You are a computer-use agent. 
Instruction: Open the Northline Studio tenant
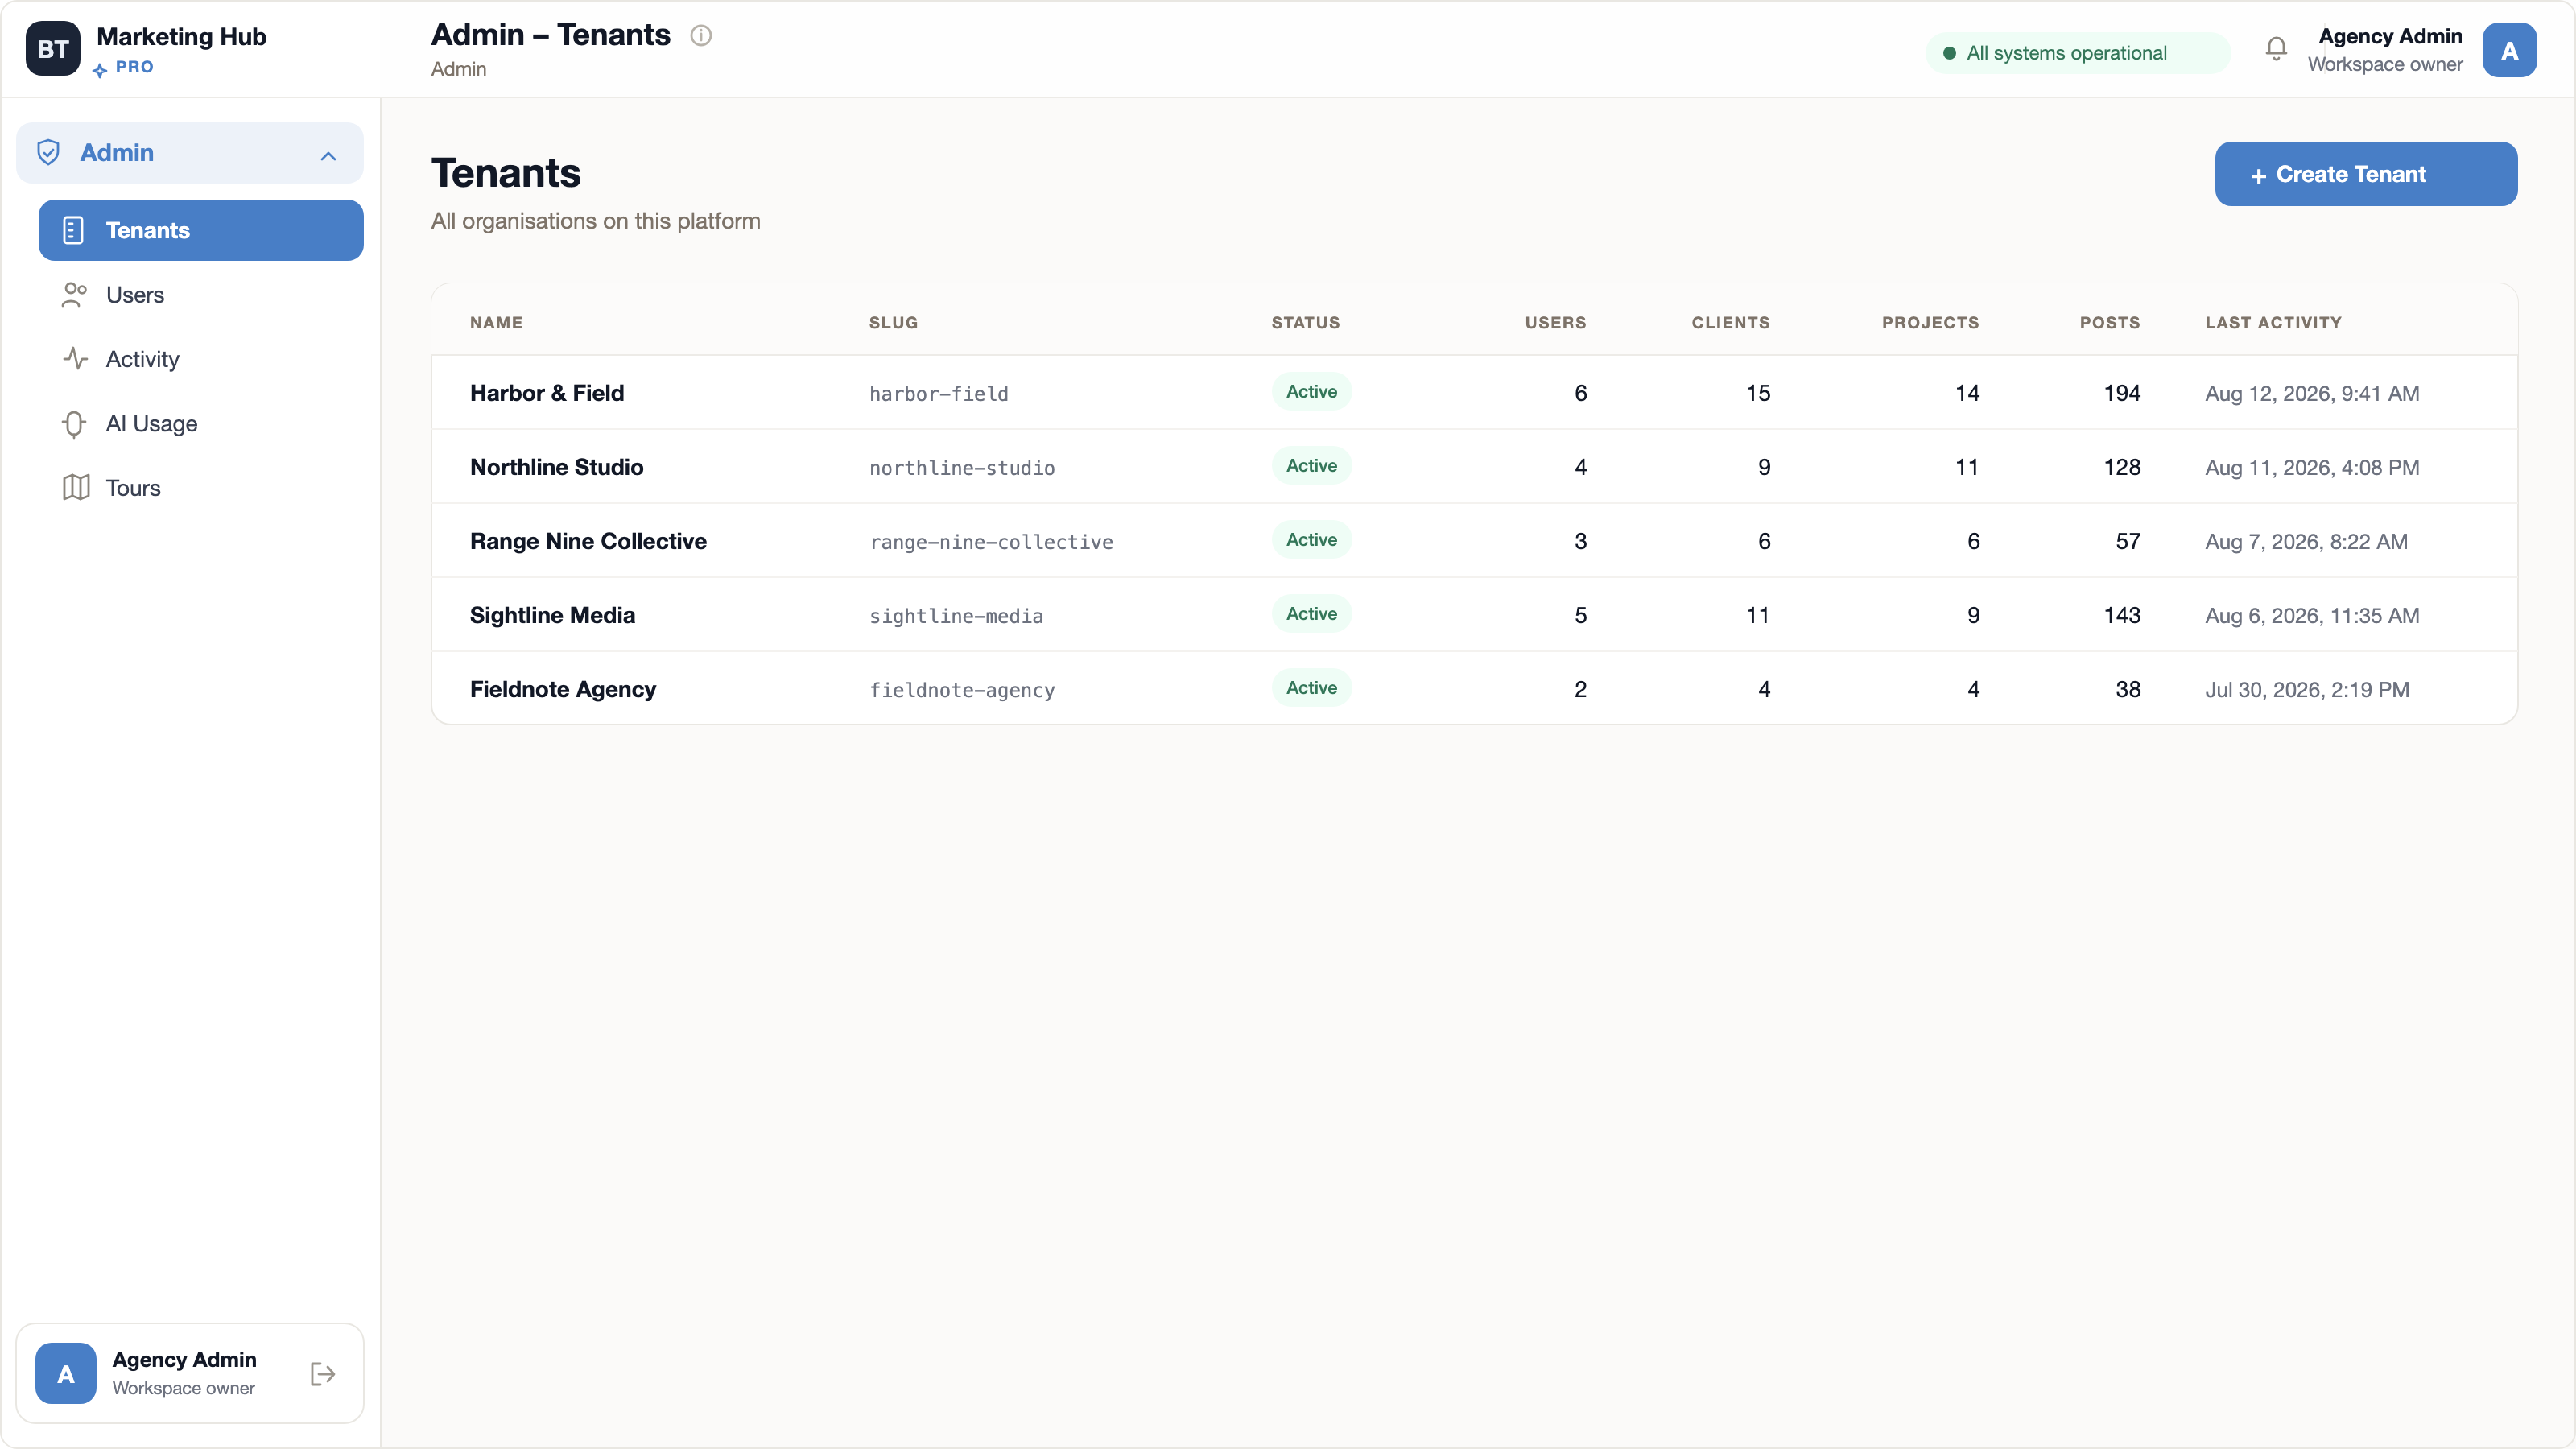[x=556, y=467]
